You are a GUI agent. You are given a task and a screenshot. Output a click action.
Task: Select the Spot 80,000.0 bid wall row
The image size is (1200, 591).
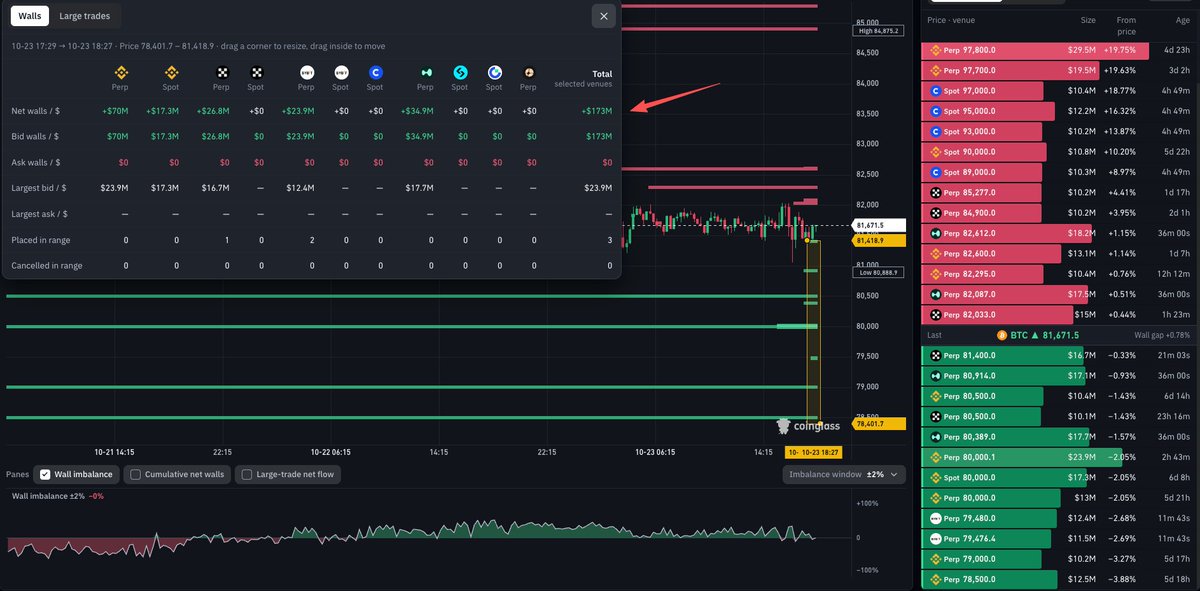pyautogui.click(x=1060, y=478)
